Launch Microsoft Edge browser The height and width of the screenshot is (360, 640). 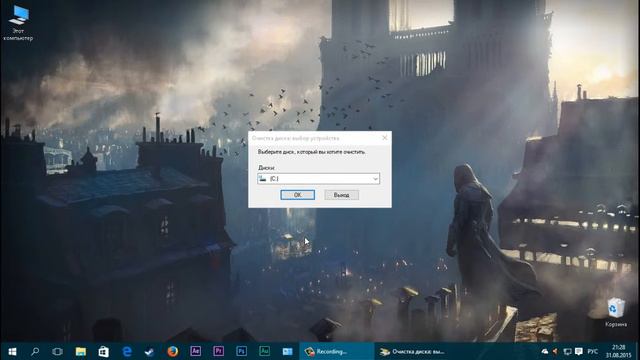(127, 351)
